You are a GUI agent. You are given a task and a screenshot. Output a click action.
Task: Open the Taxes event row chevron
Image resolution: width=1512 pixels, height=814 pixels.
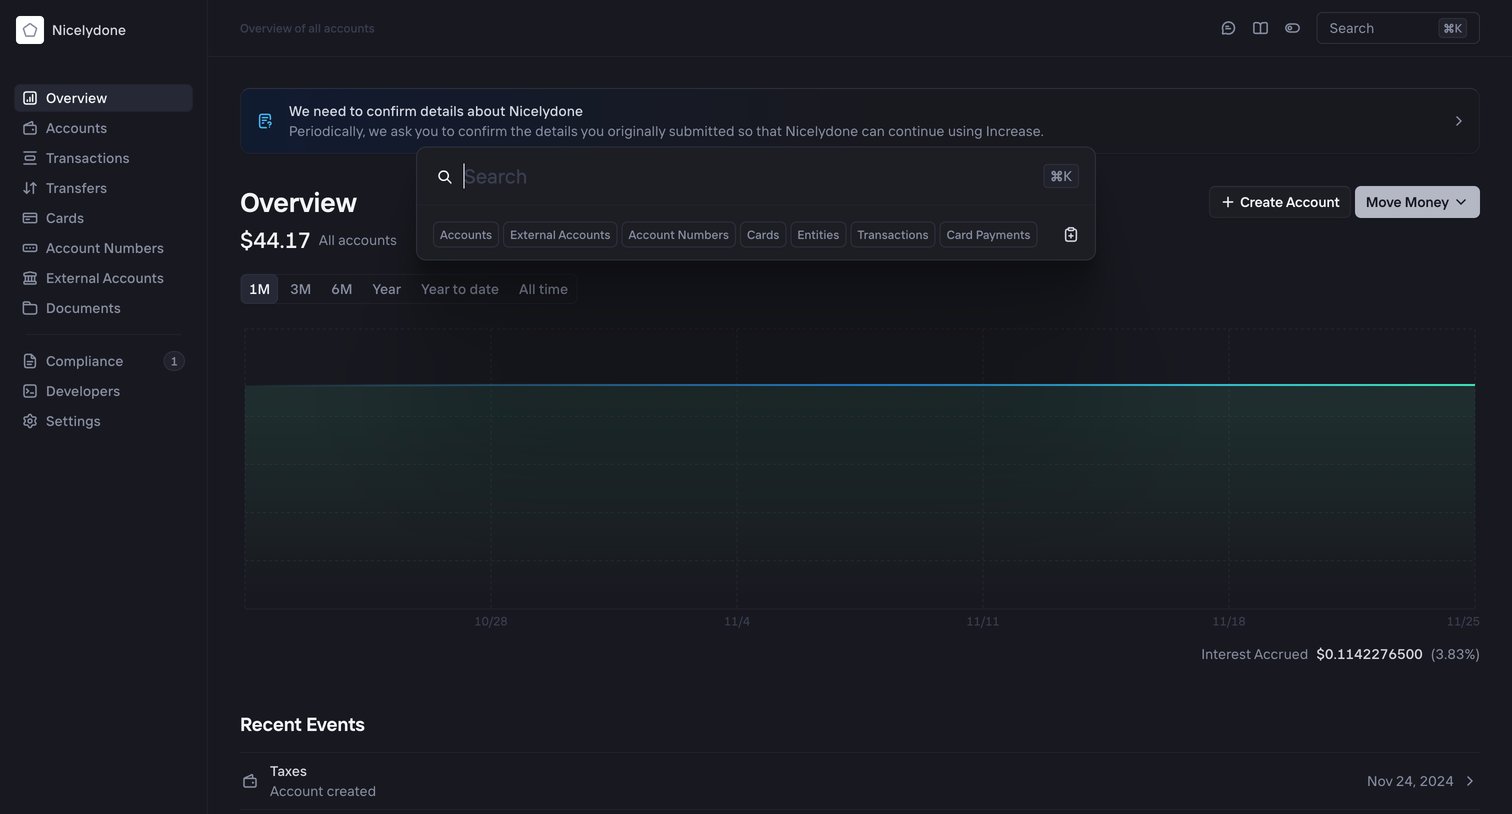click(1470, 781)
